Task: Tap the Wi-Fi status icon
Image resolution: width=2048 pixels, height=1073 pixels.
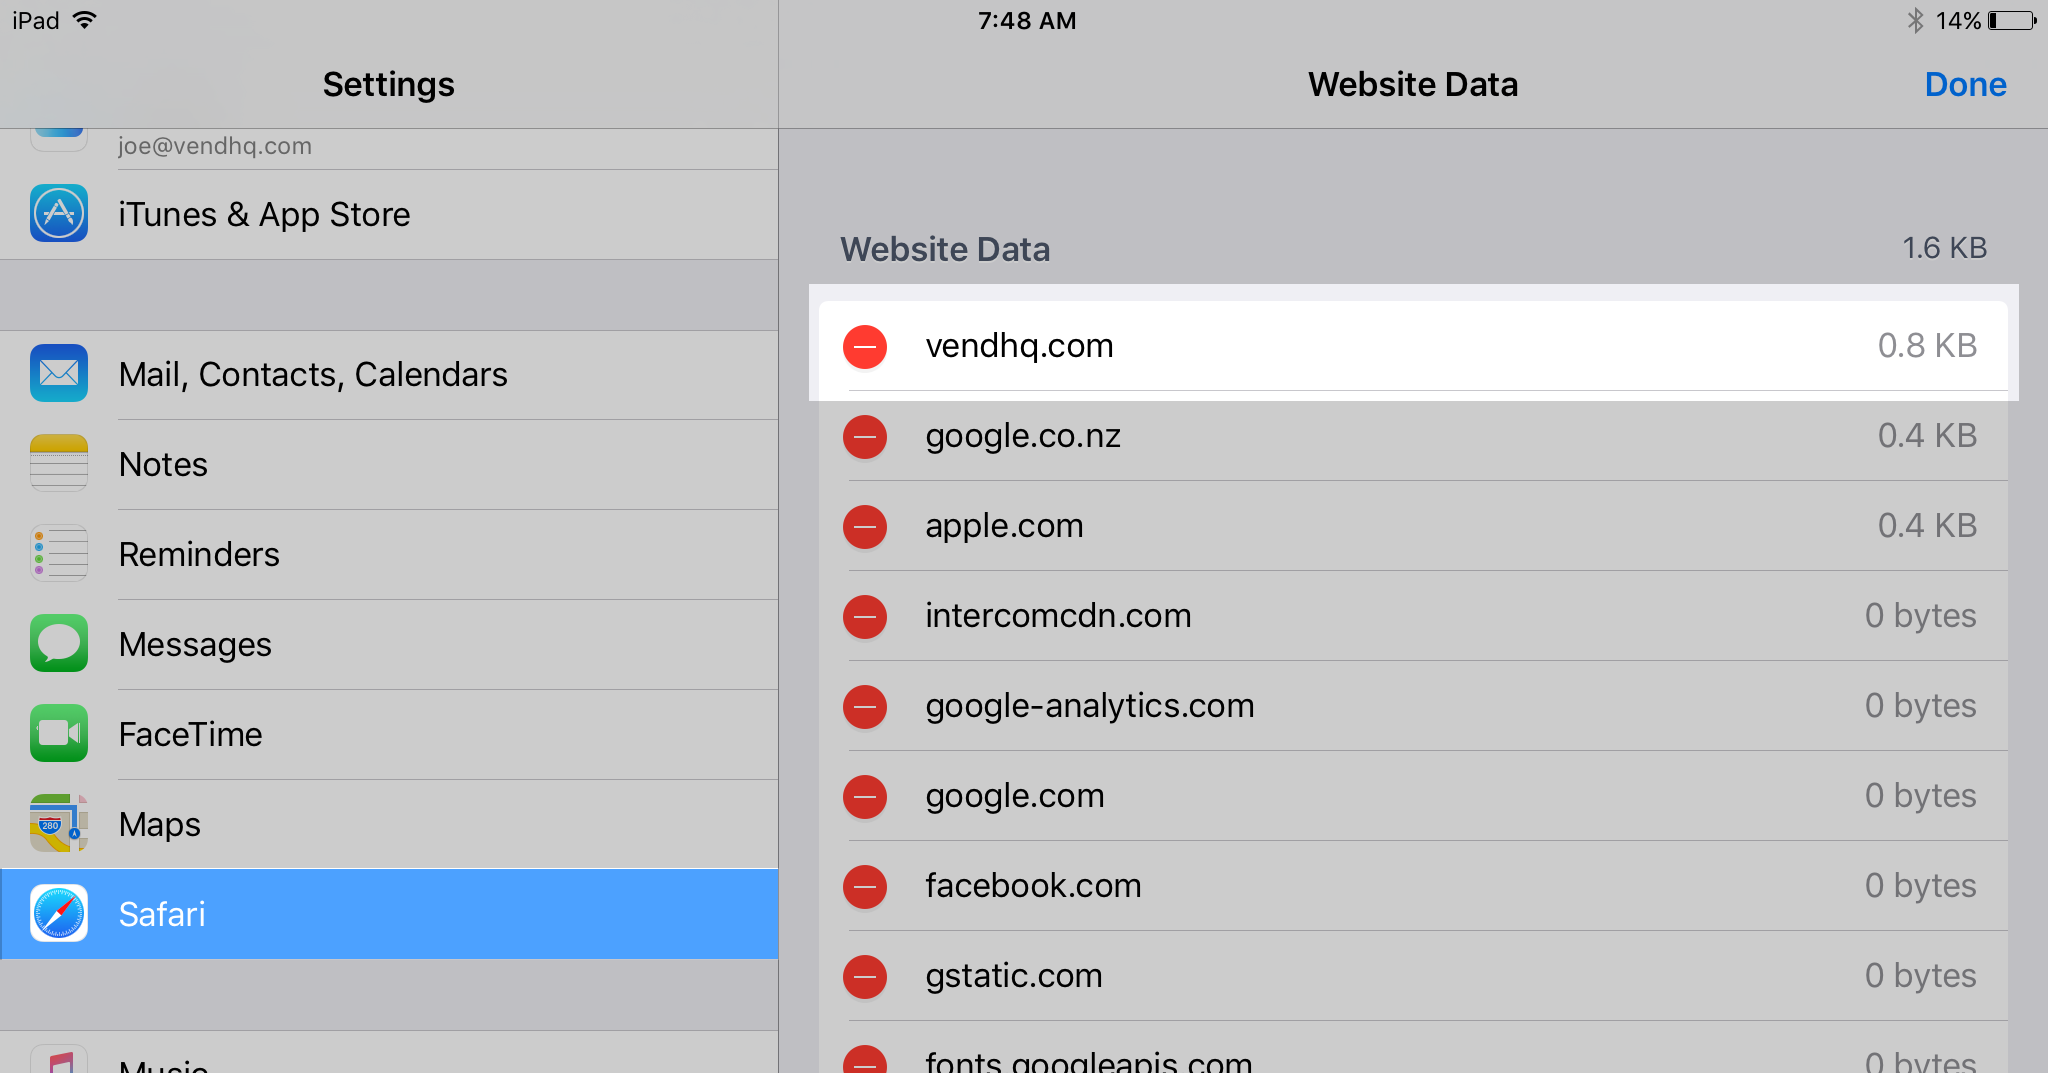Action: [85, 20]
